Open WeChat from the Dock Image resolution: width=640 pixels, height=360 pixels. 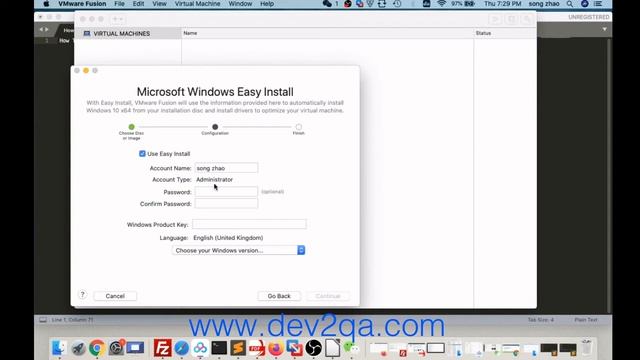(x=351, y=348)
